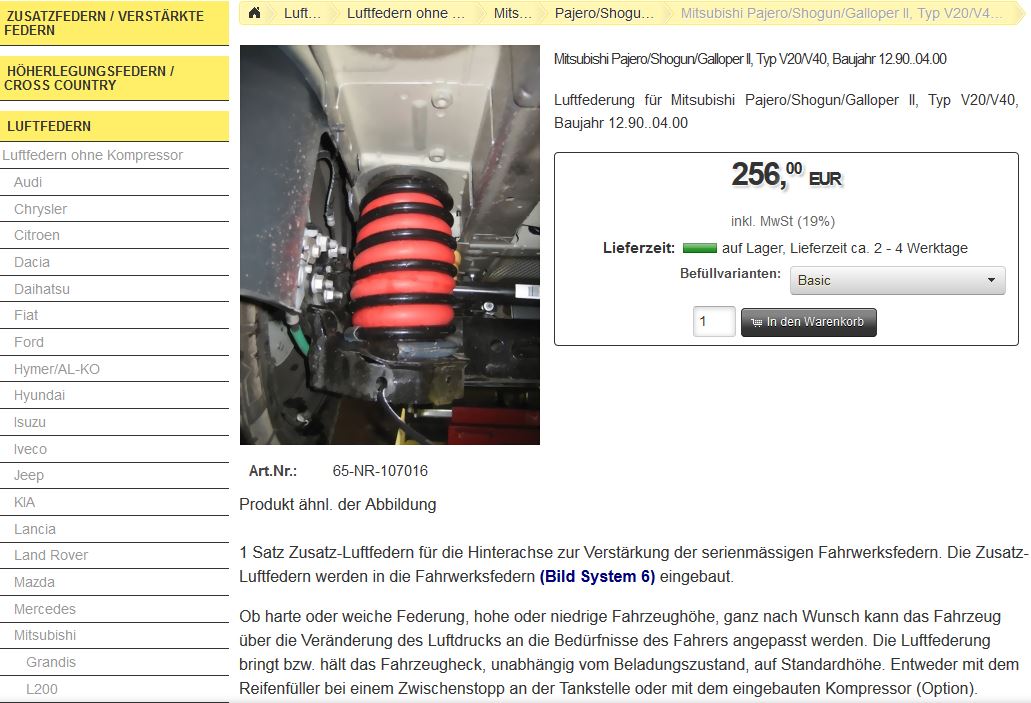Expand Luftfedern ohne Kompressor in sidebar
The height and width of the screenshot is (703, 1031).
point(92,156)
